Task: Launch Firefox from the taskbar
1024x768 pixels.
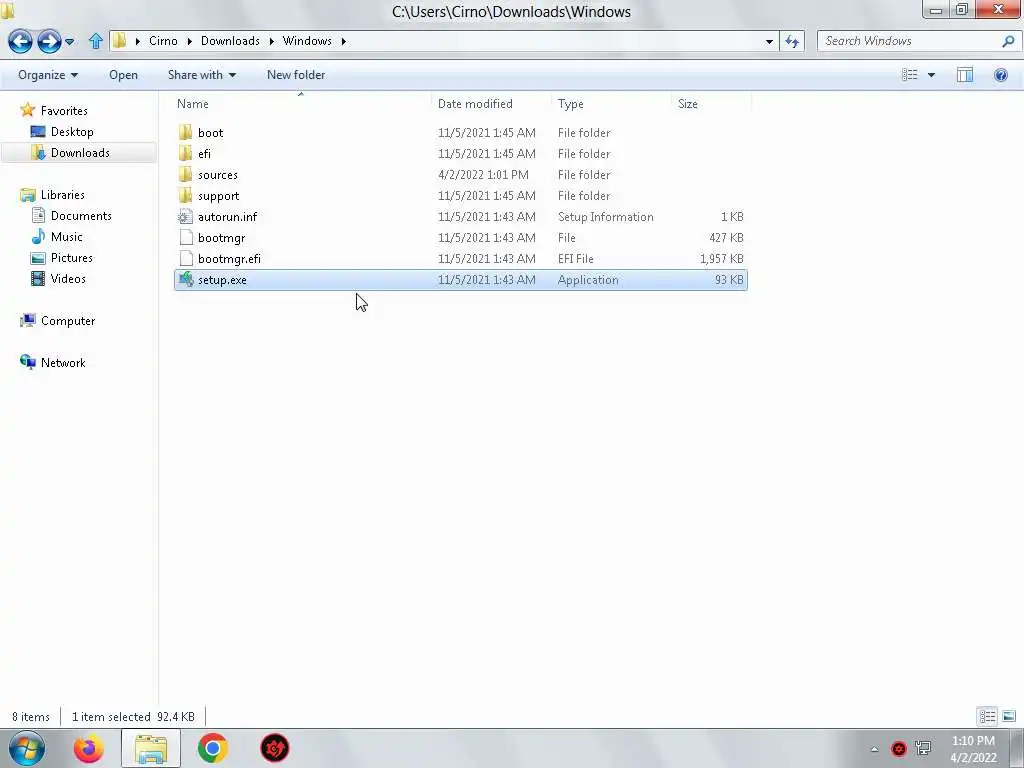Action: tap(88, 748)
